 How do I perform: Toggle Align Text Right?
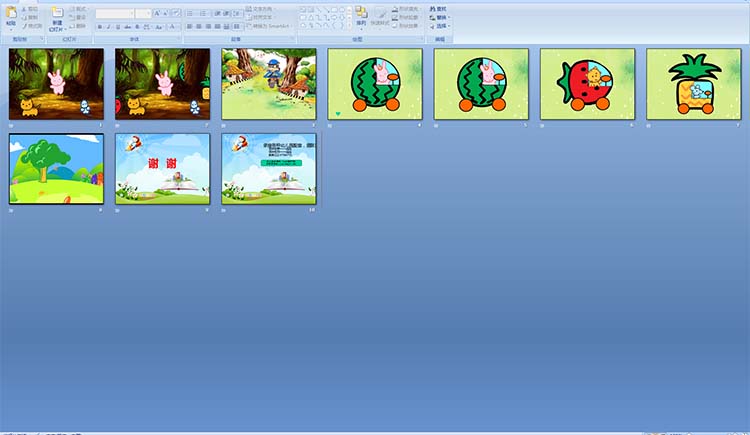(x=208, y=27)
